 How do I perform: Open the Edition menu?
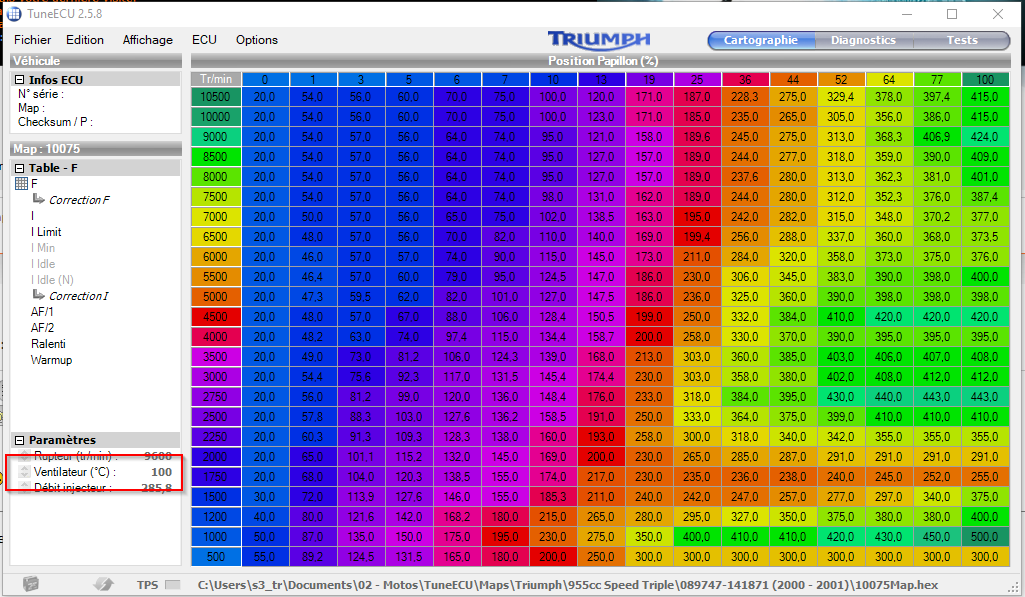(85, 40)
